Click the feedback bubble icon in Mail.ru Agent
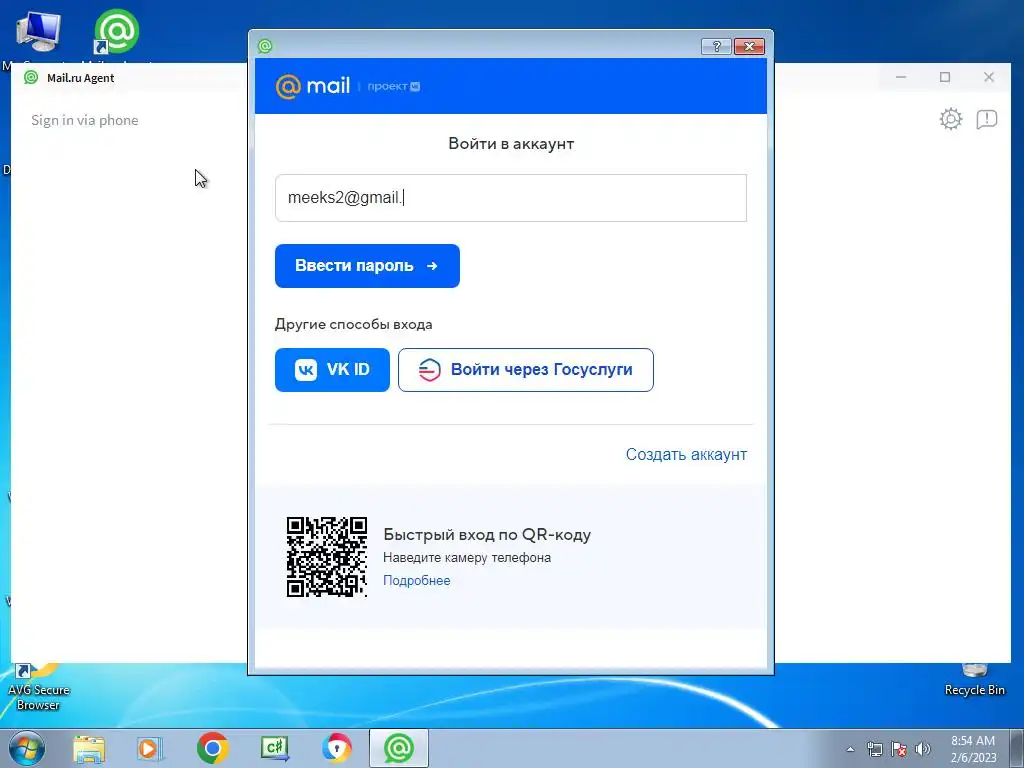The height and width of the screenshot is (768, 1024). [987, 119]
